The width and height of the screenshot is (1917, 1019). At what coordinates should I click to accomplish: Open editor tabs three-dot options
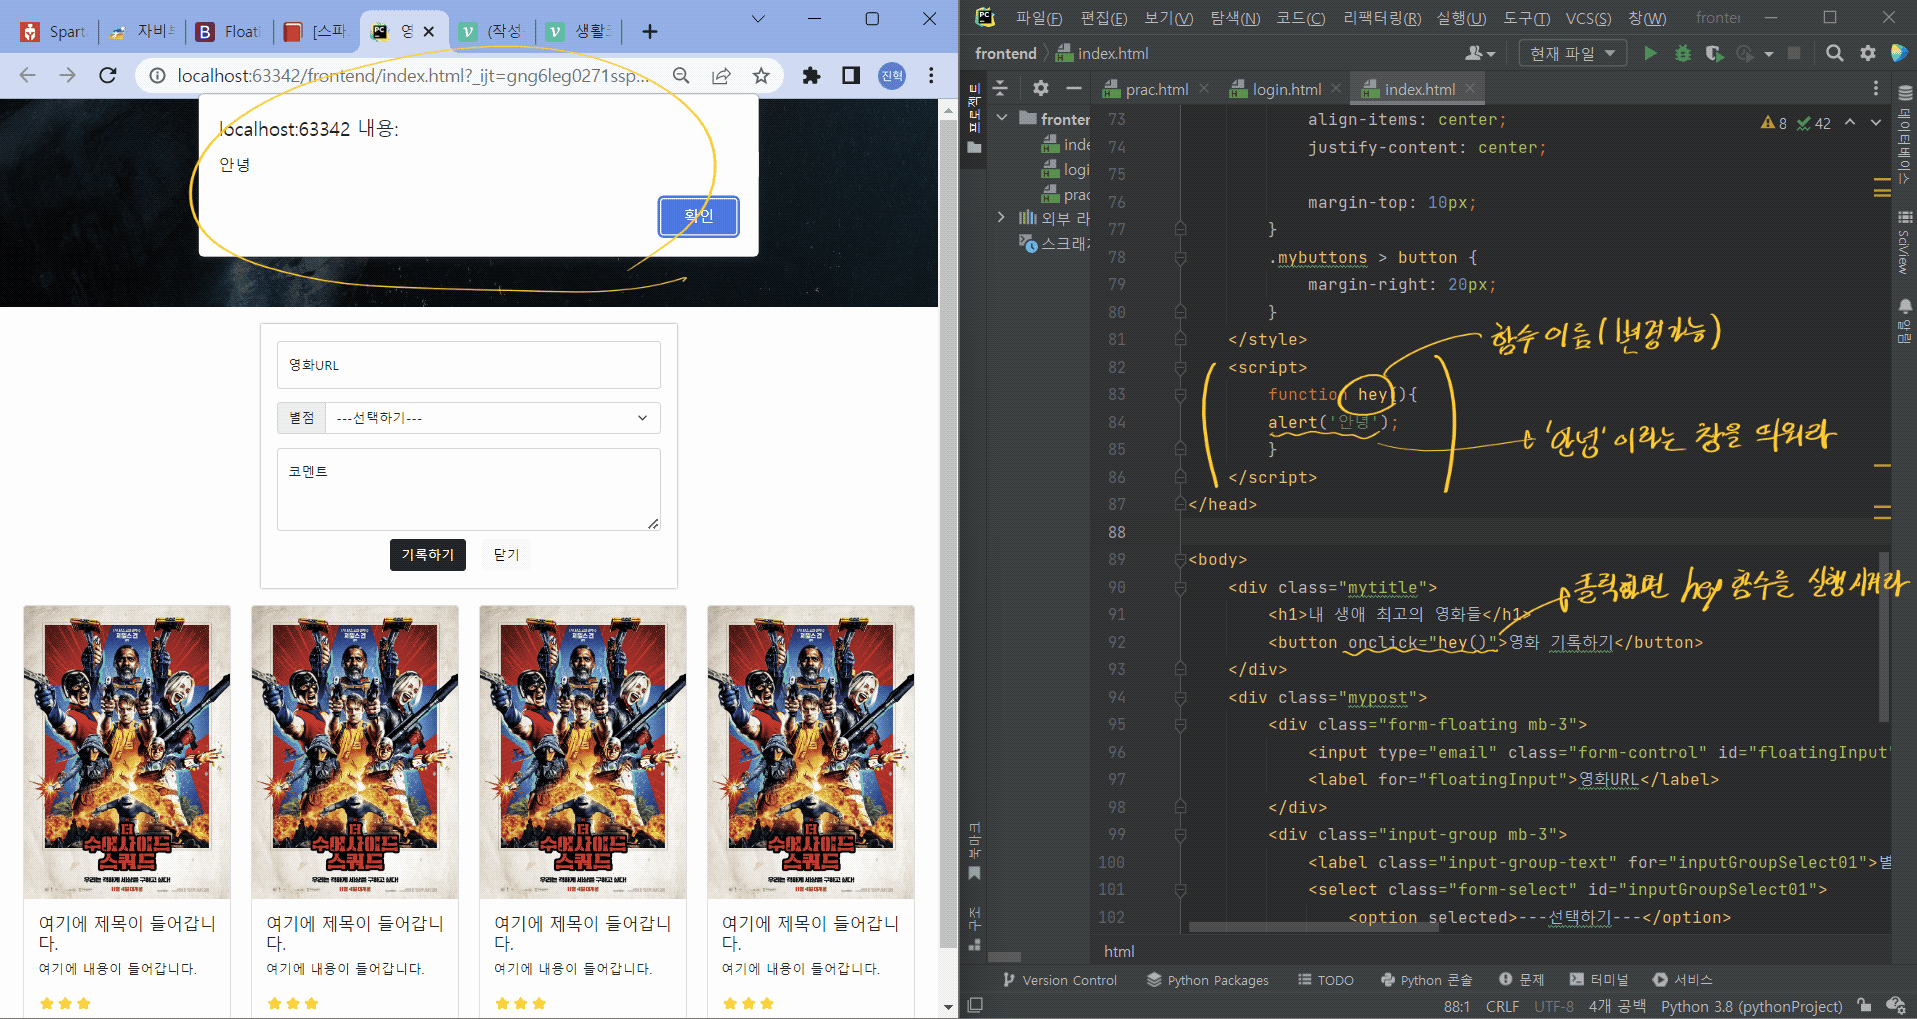click(x=1876, y=89)
